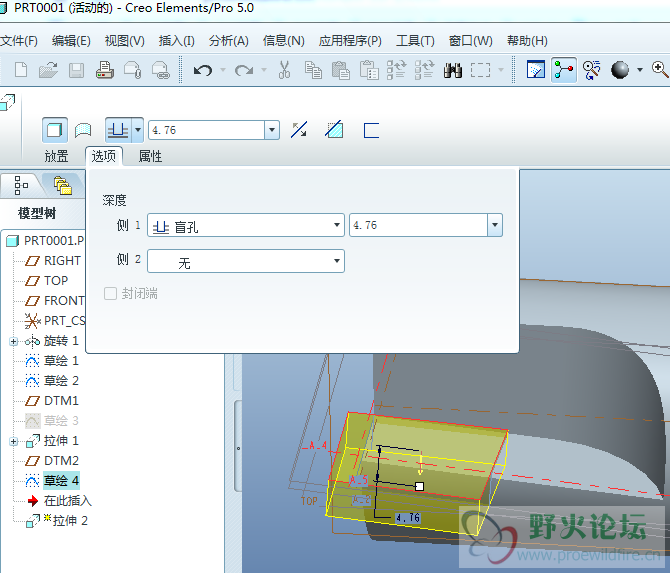
Task: Toggle the spin center icon
Action: coord(564,70)
